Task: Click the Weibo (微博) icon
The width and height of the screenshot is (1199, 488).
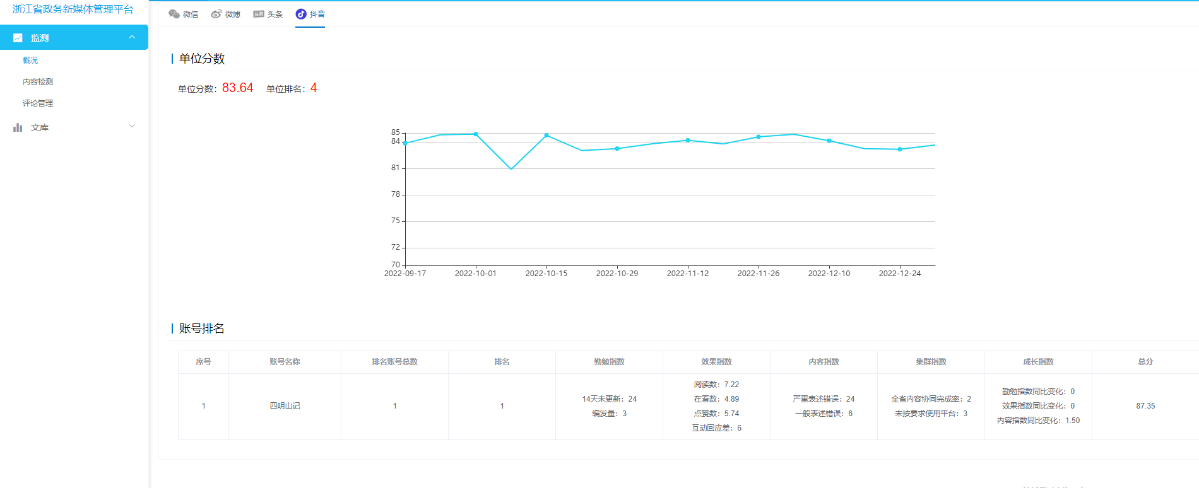Action: click(x=216, y=14)
